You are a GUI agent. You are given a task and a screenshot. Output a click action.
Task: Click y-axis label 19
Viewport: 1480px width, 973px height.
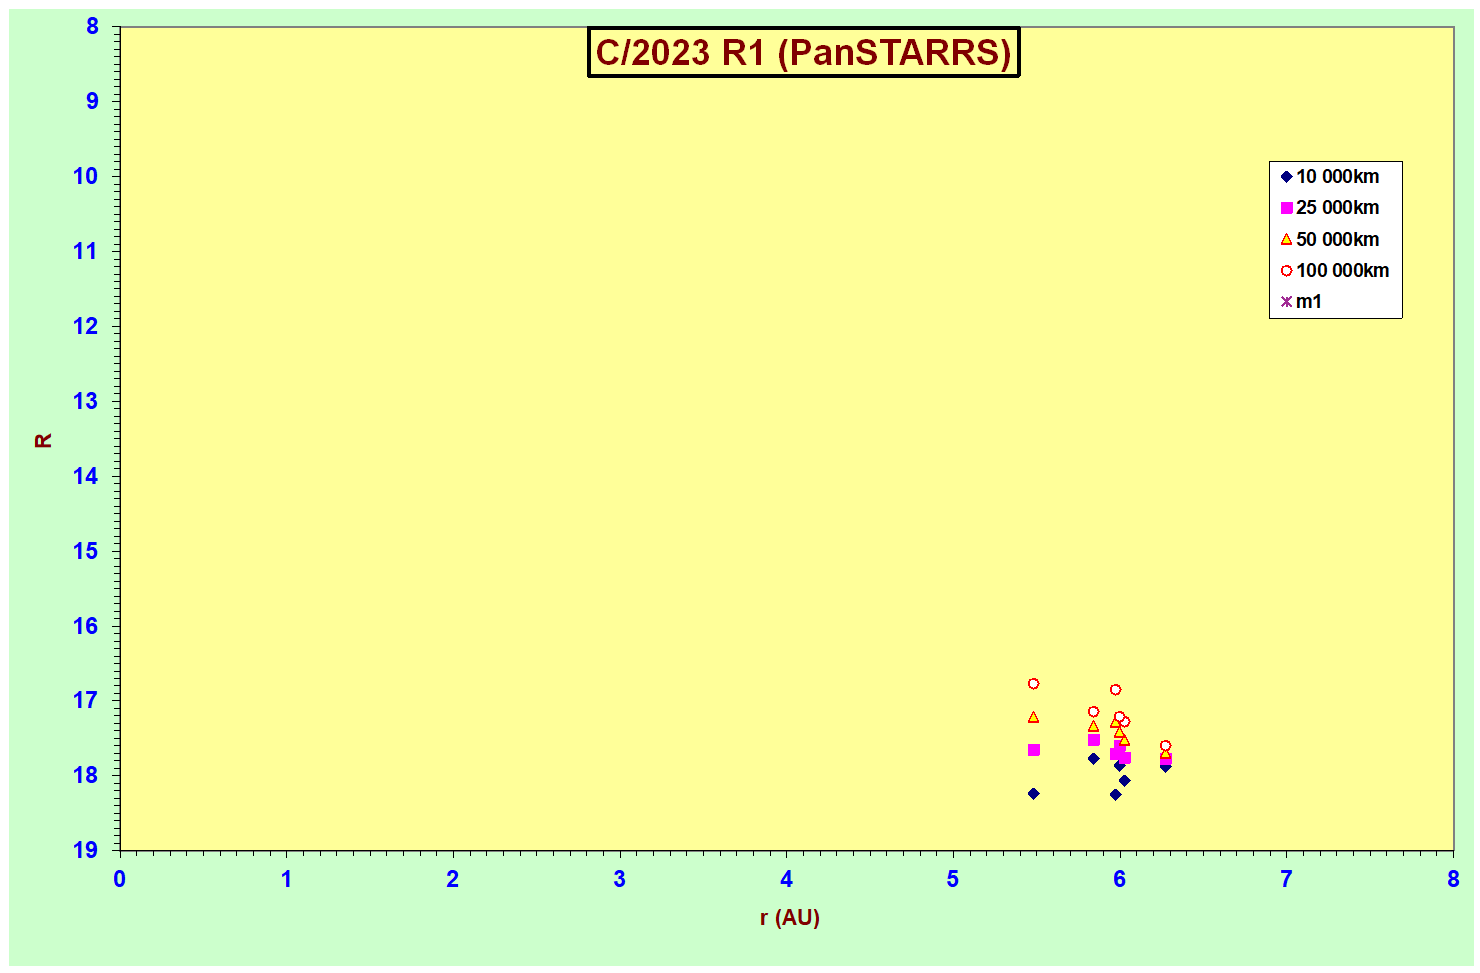(x=86, y=850)
